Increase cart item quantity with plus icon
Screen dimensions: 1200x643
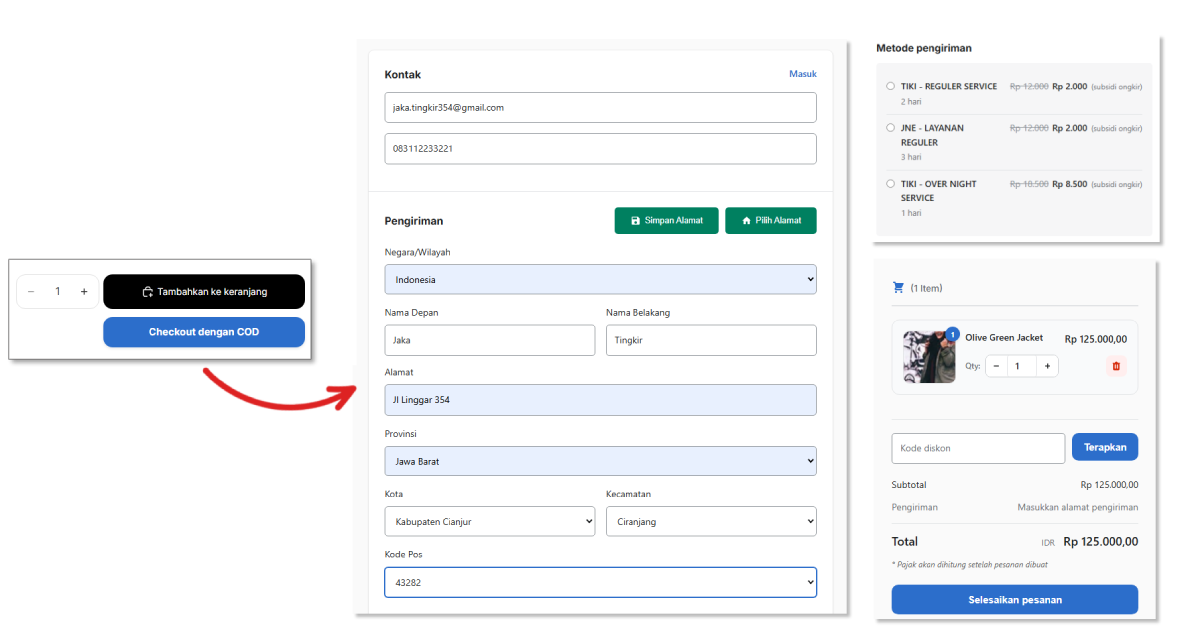(1046, 366)
